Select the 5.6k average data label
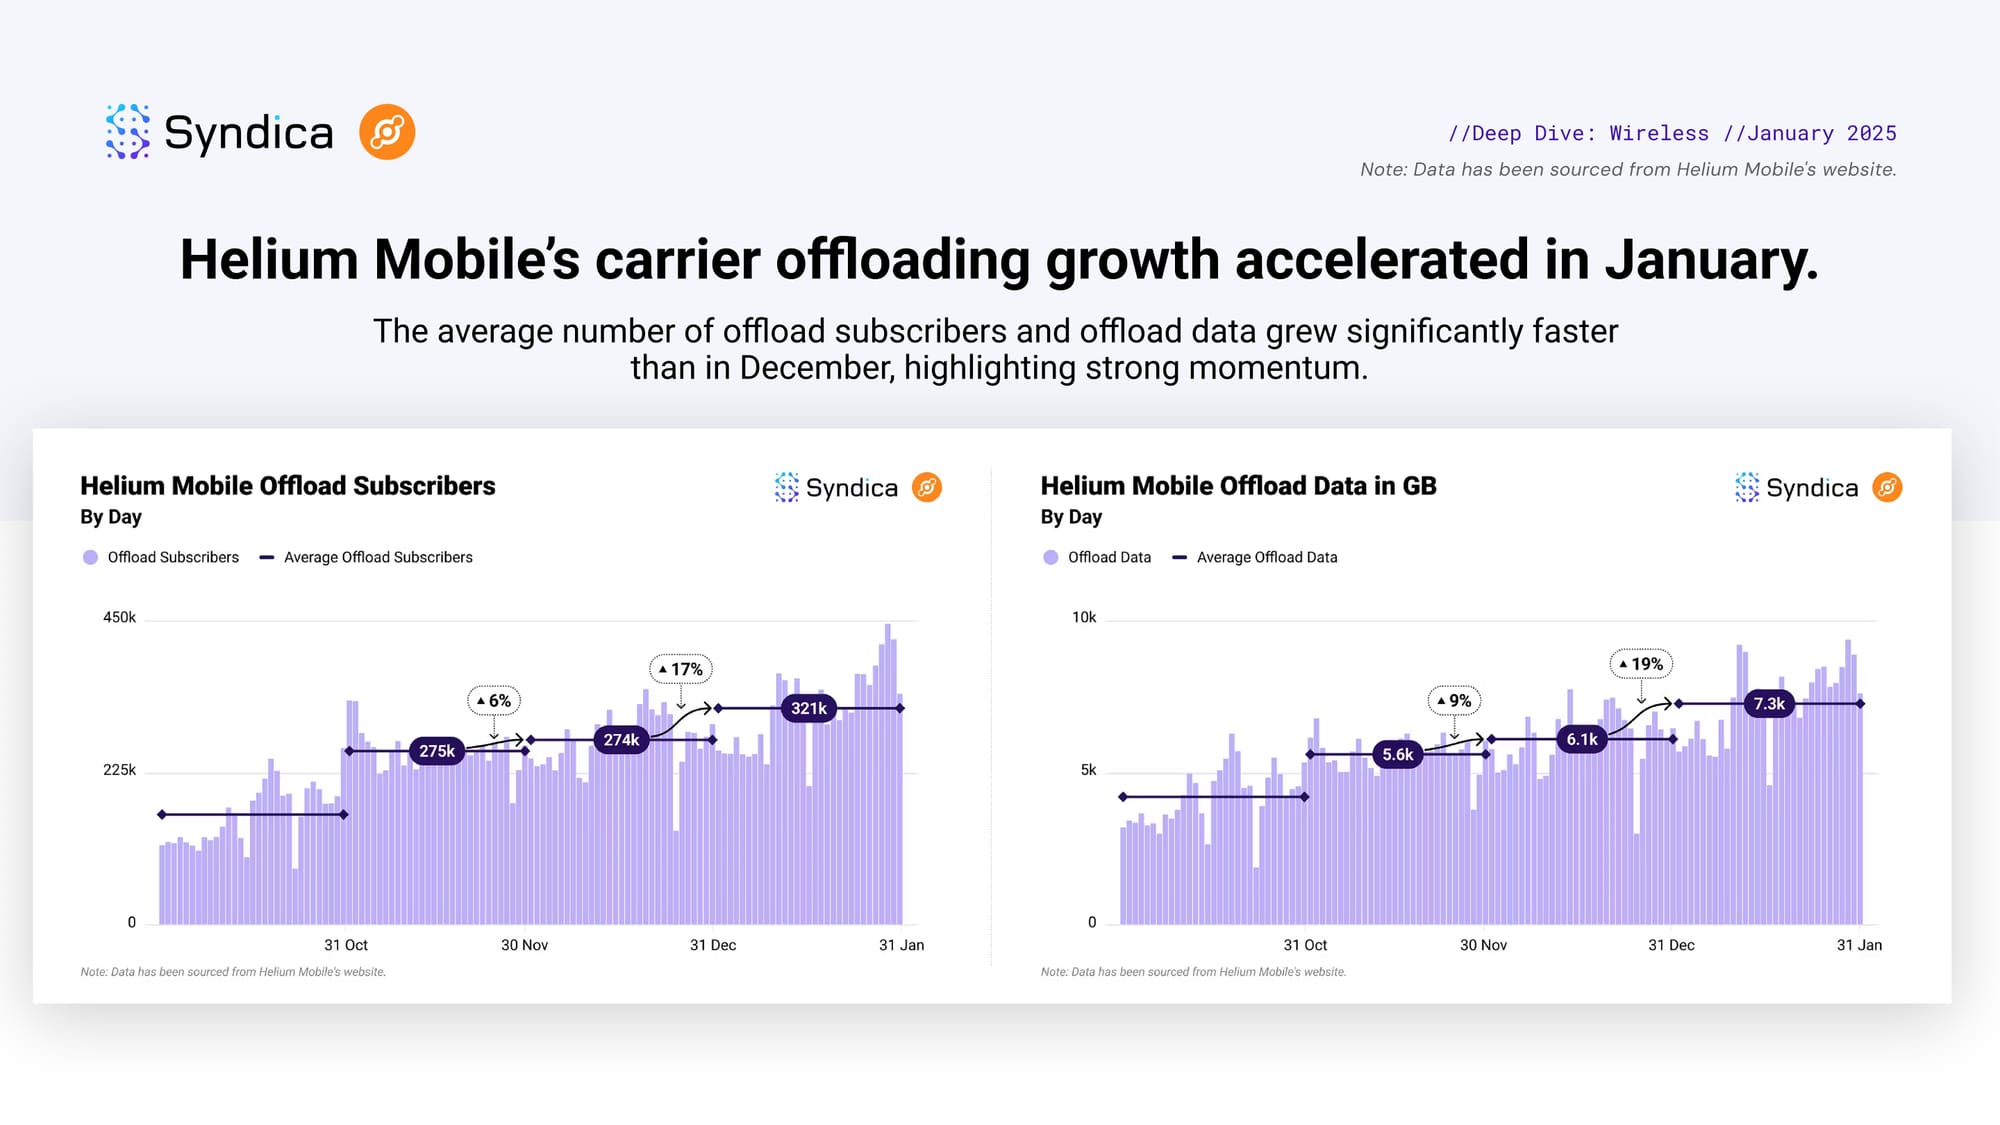 (1398, 755)
